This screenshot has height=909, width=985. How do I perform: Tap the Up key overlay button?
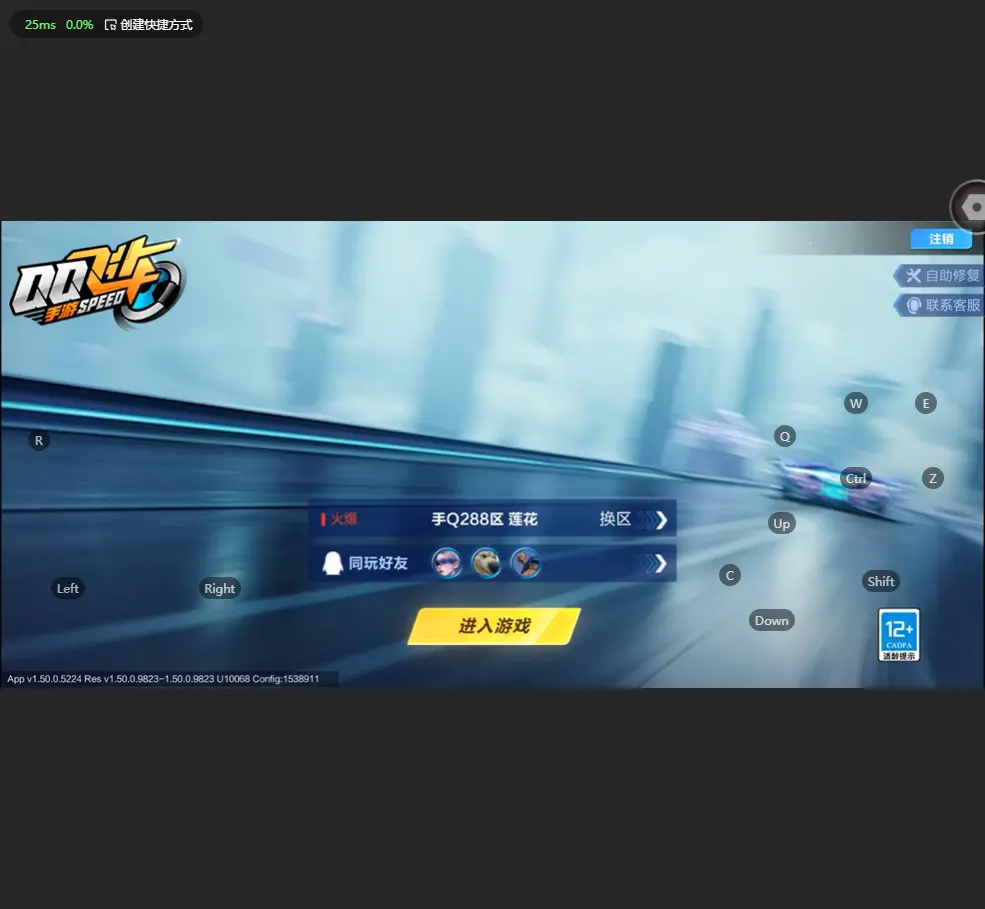pos(781,523)
